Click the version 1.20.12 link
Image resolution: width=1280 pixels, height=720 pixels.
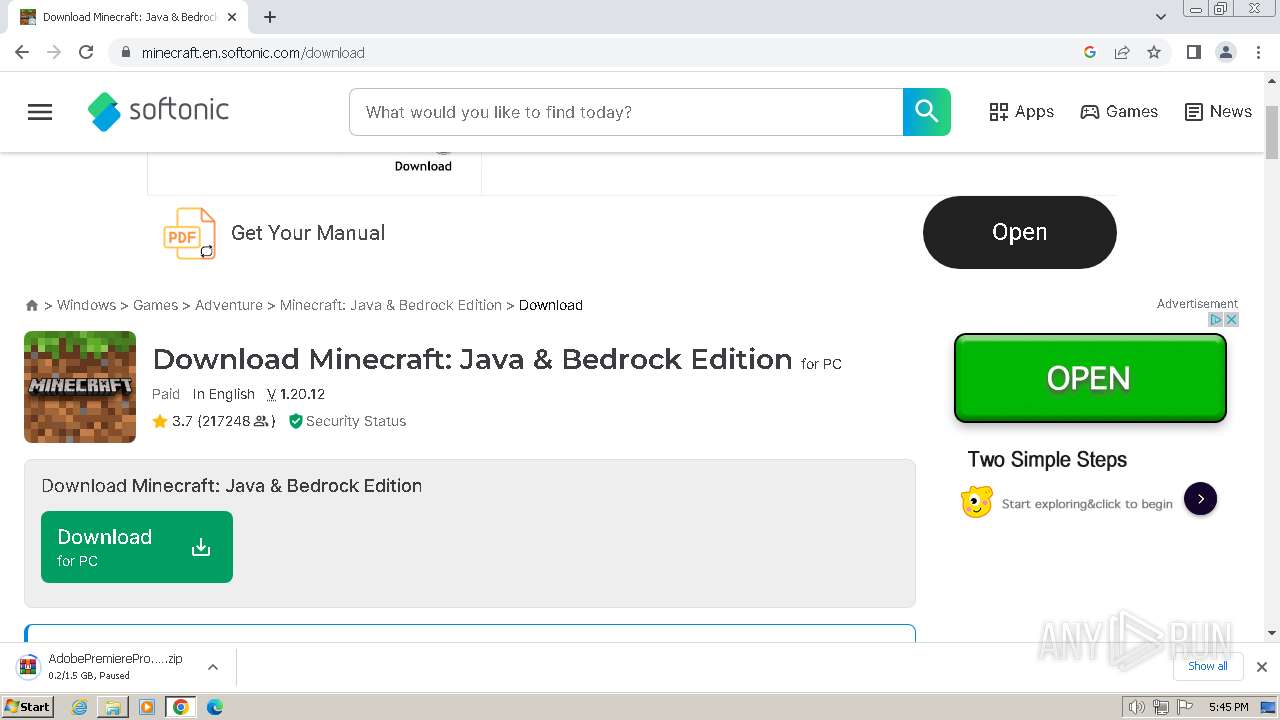pyautogui.click(x=296, y=394)
